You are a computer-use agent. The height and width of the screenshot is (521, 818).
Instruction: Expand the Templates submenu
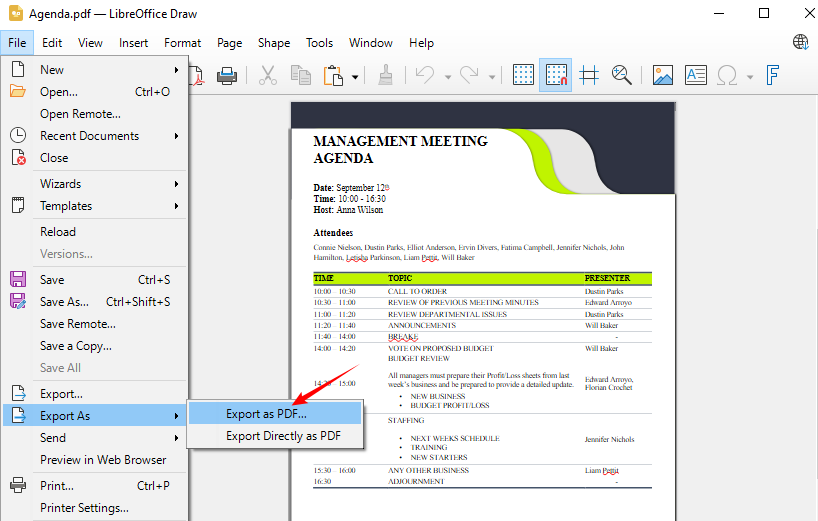click(94, 205)
